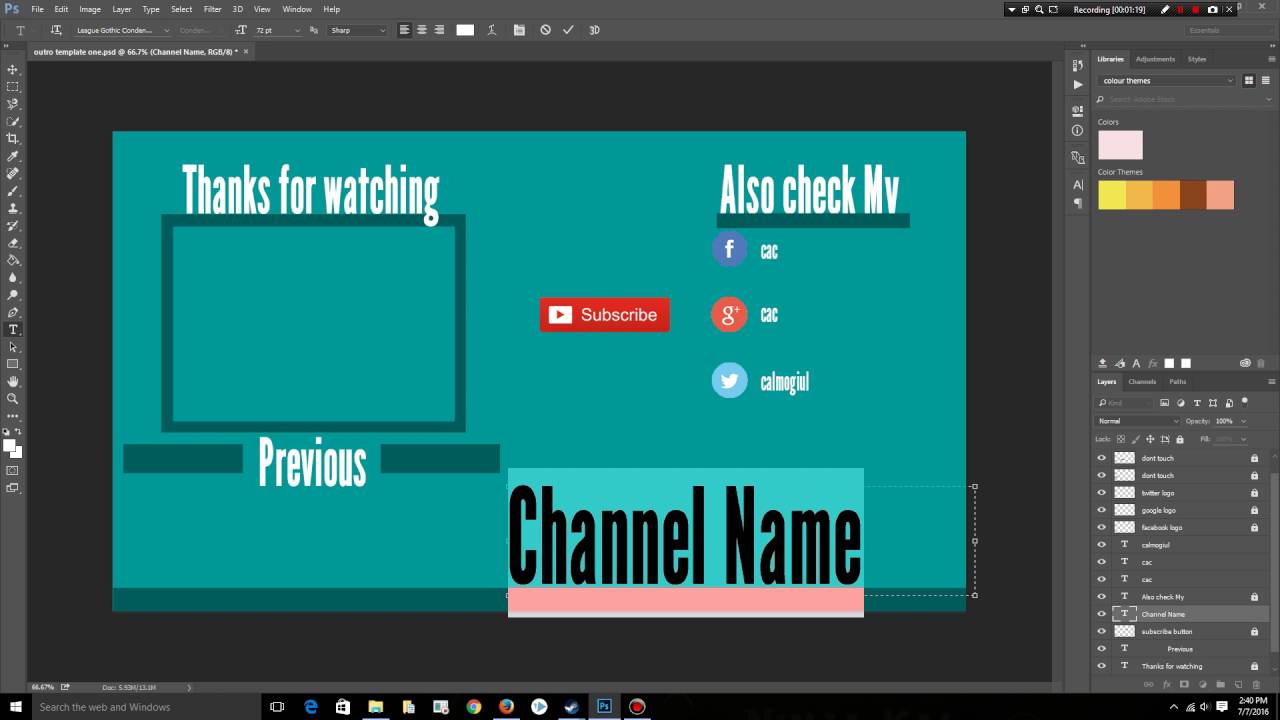Open the Libraries panel flyout menu
Image resolution: width=1280 pixels, height=720 pixels.
1271,59
